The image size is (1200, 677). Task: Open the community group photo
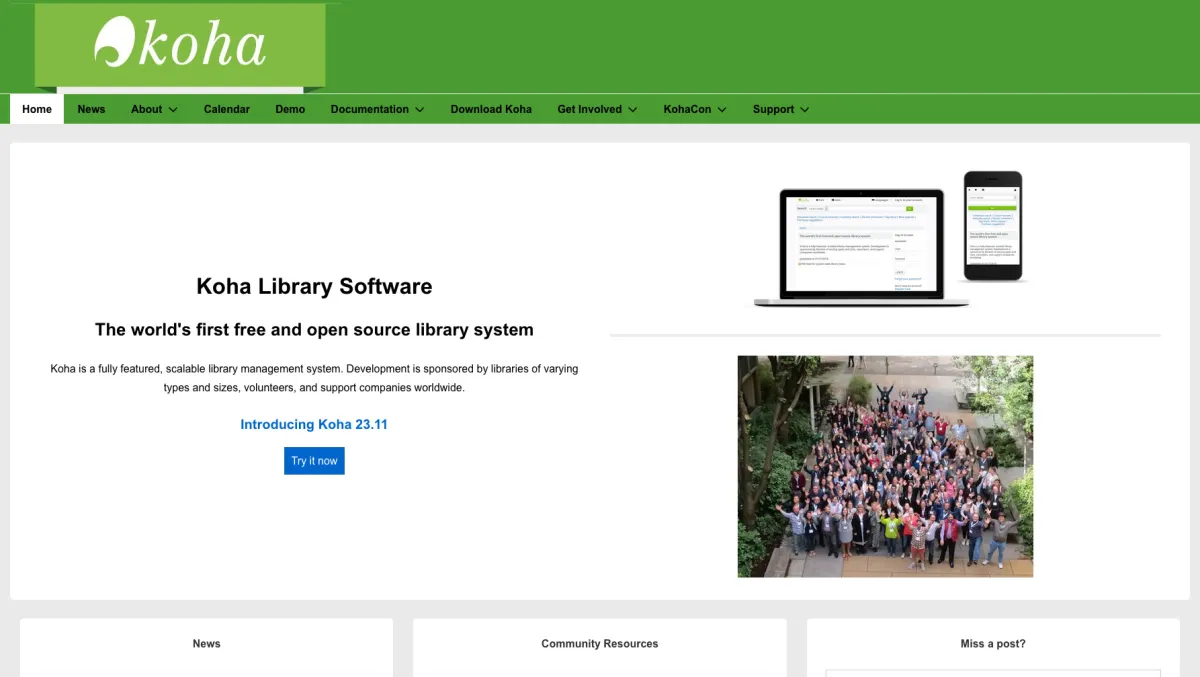coord(885,466)
